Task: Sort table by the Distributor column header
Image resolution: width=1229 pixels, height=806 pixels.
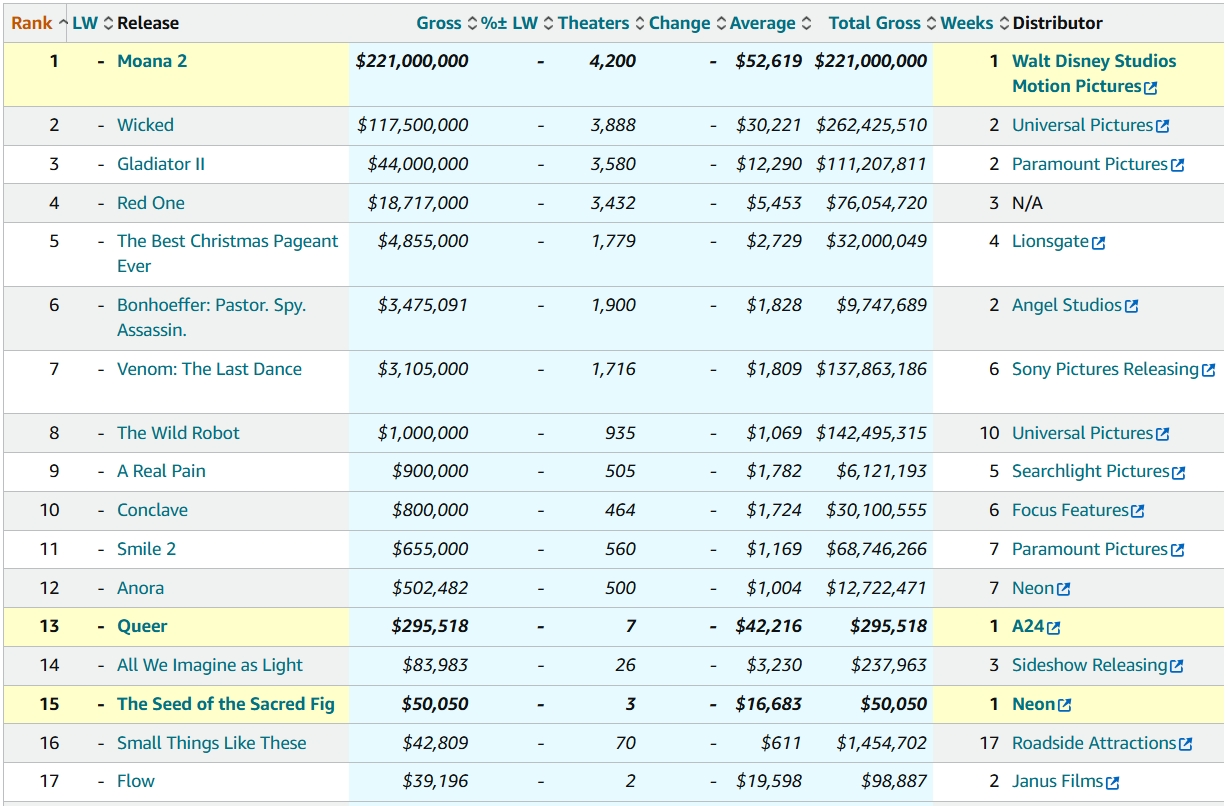Action: (1058, 23)
